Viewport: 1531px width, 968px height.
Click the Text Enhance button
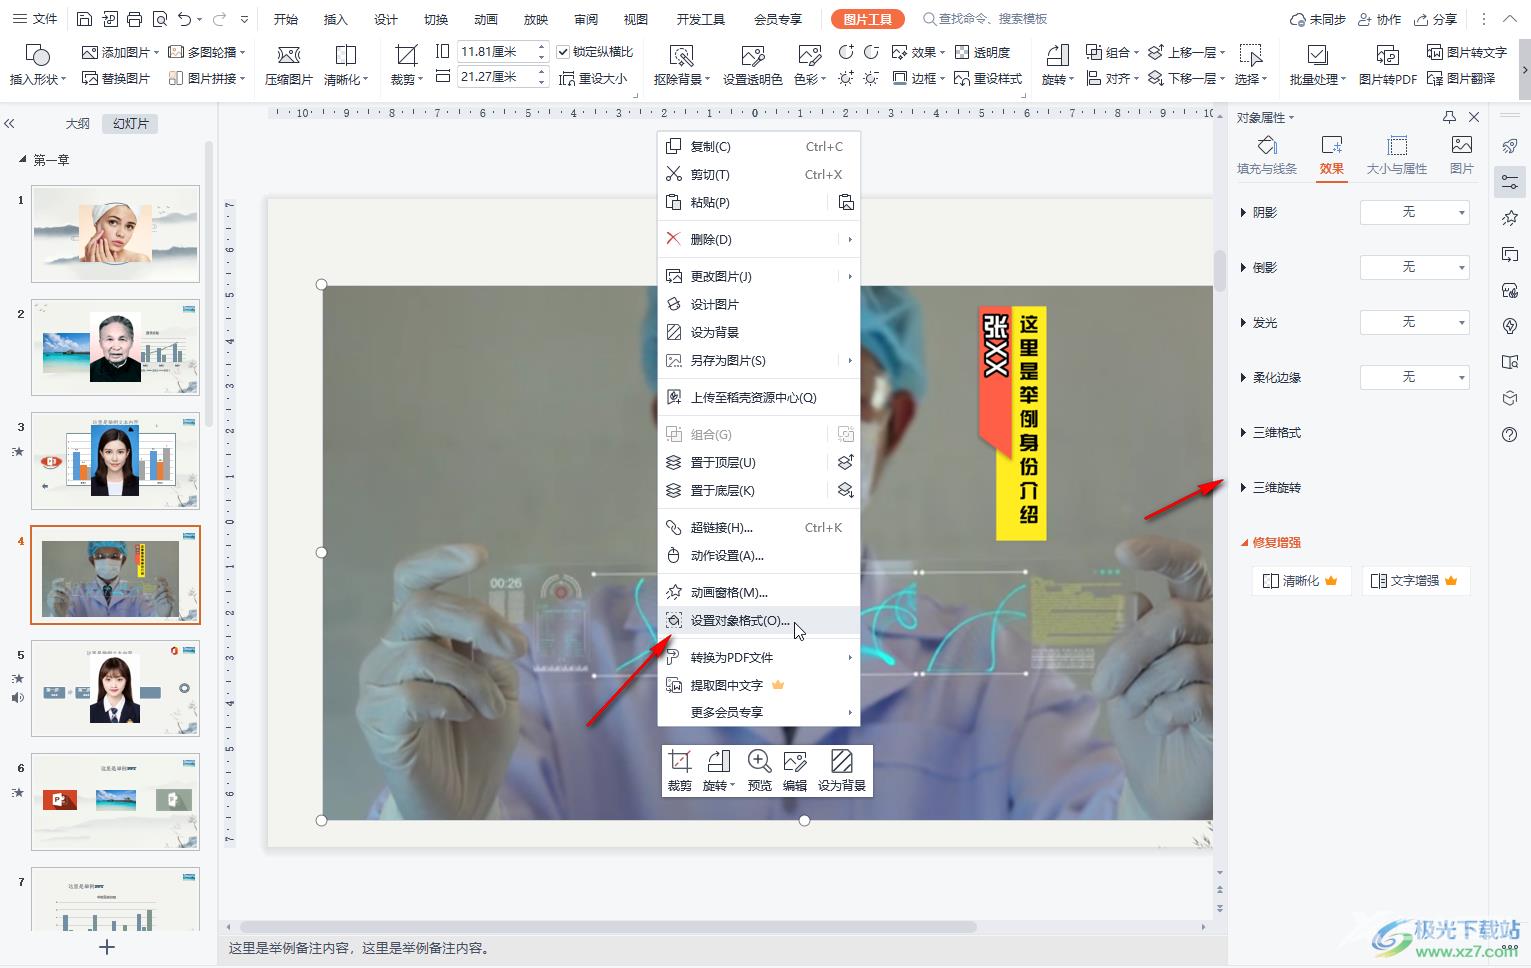pos(1415,581)
